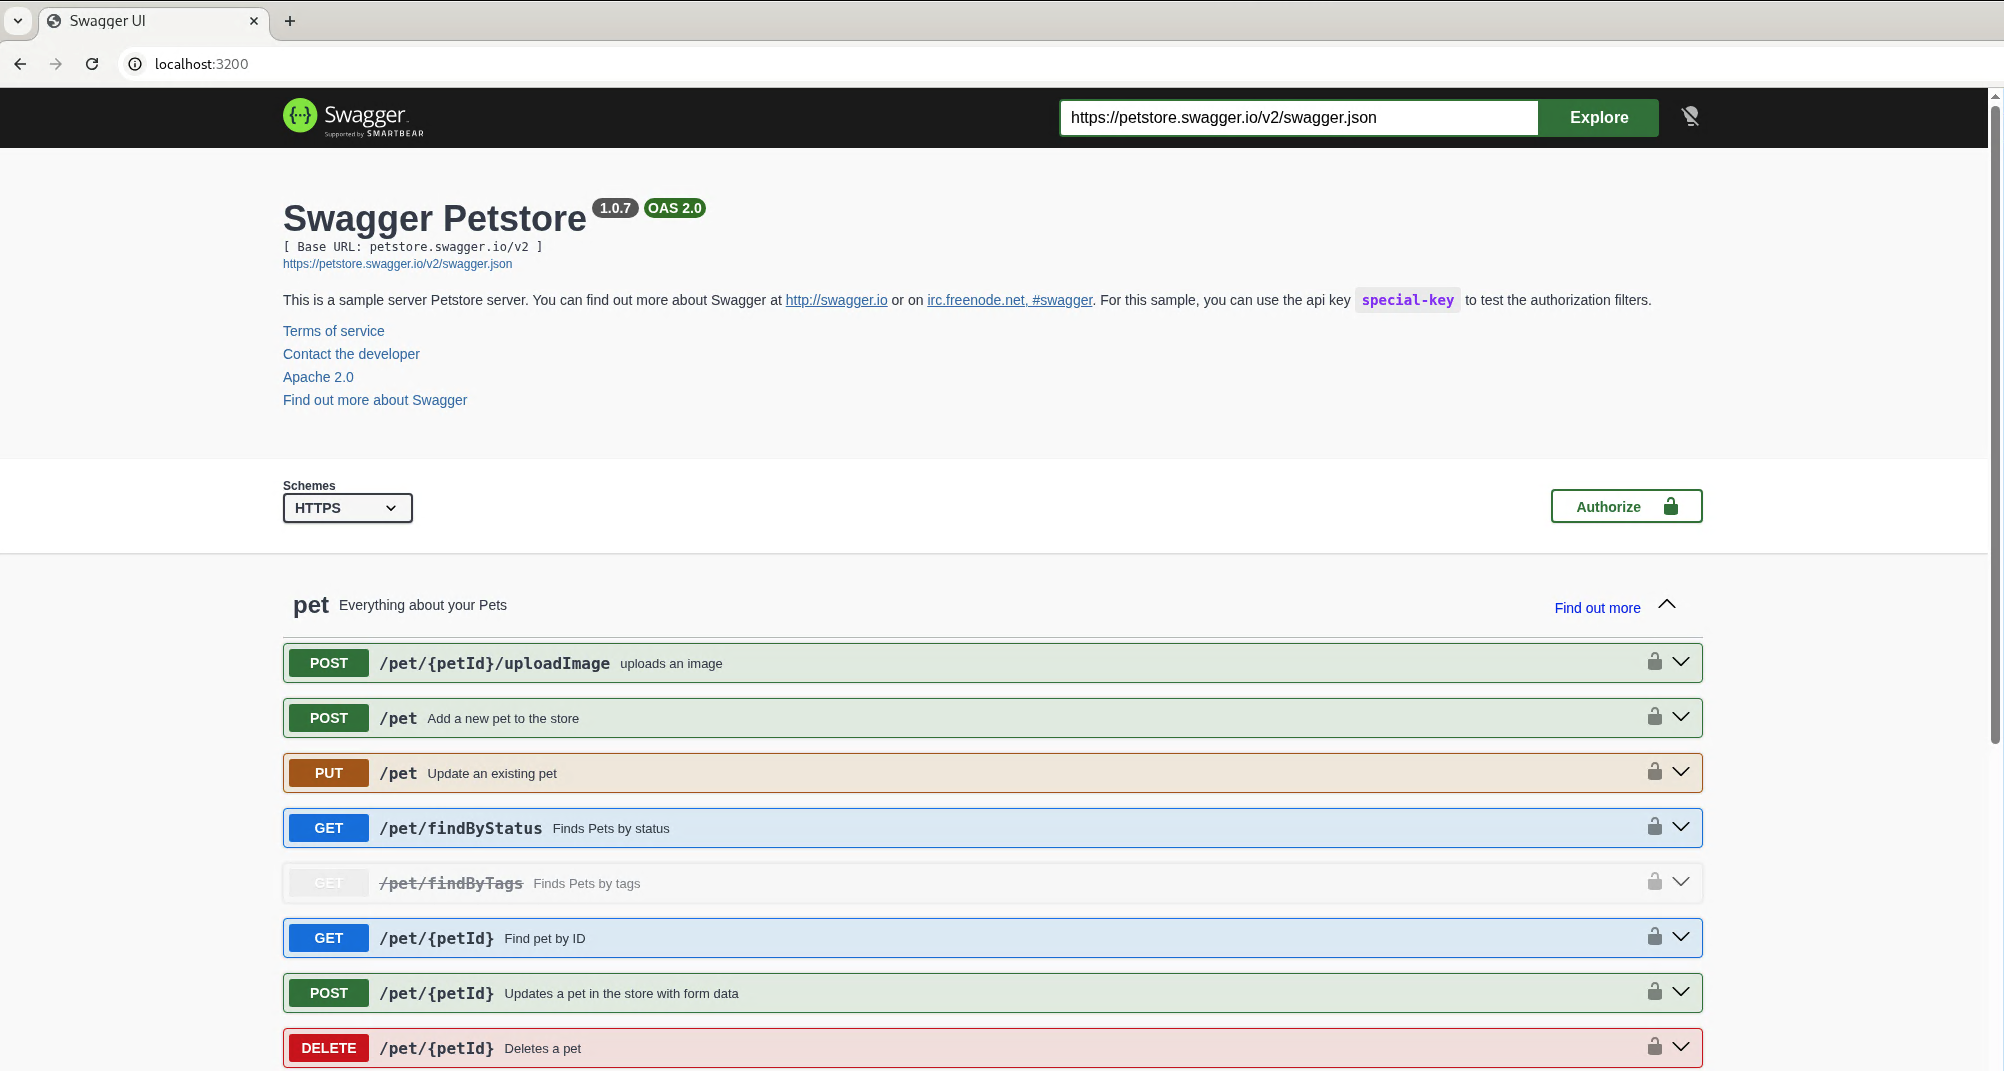Click the 1.0.7 version badge
The width and height of the screenshot is (2004, 1071).
(615, 208)
